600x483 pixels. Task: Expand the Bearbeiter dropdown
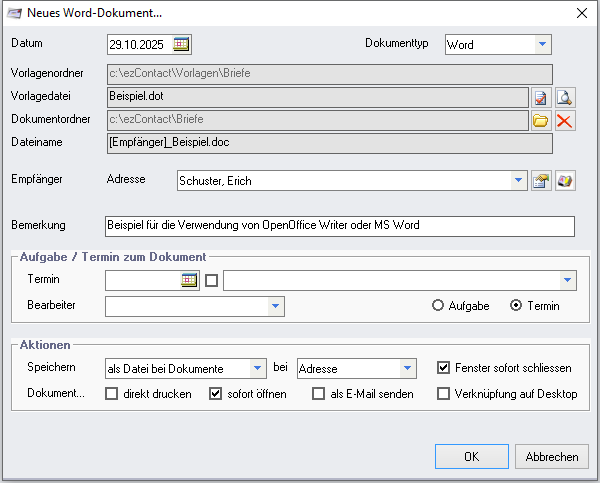pyautogui.click(x=275, y=305)
